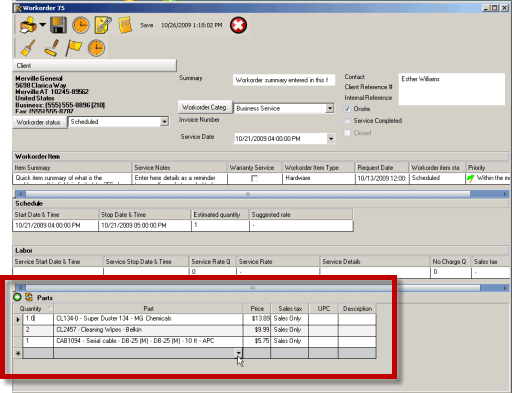Image resolution: width=512 pixels, height=393 pixels.
Task: Toggle the Service Completed checkbox
Action: click(x=347, y=121)
